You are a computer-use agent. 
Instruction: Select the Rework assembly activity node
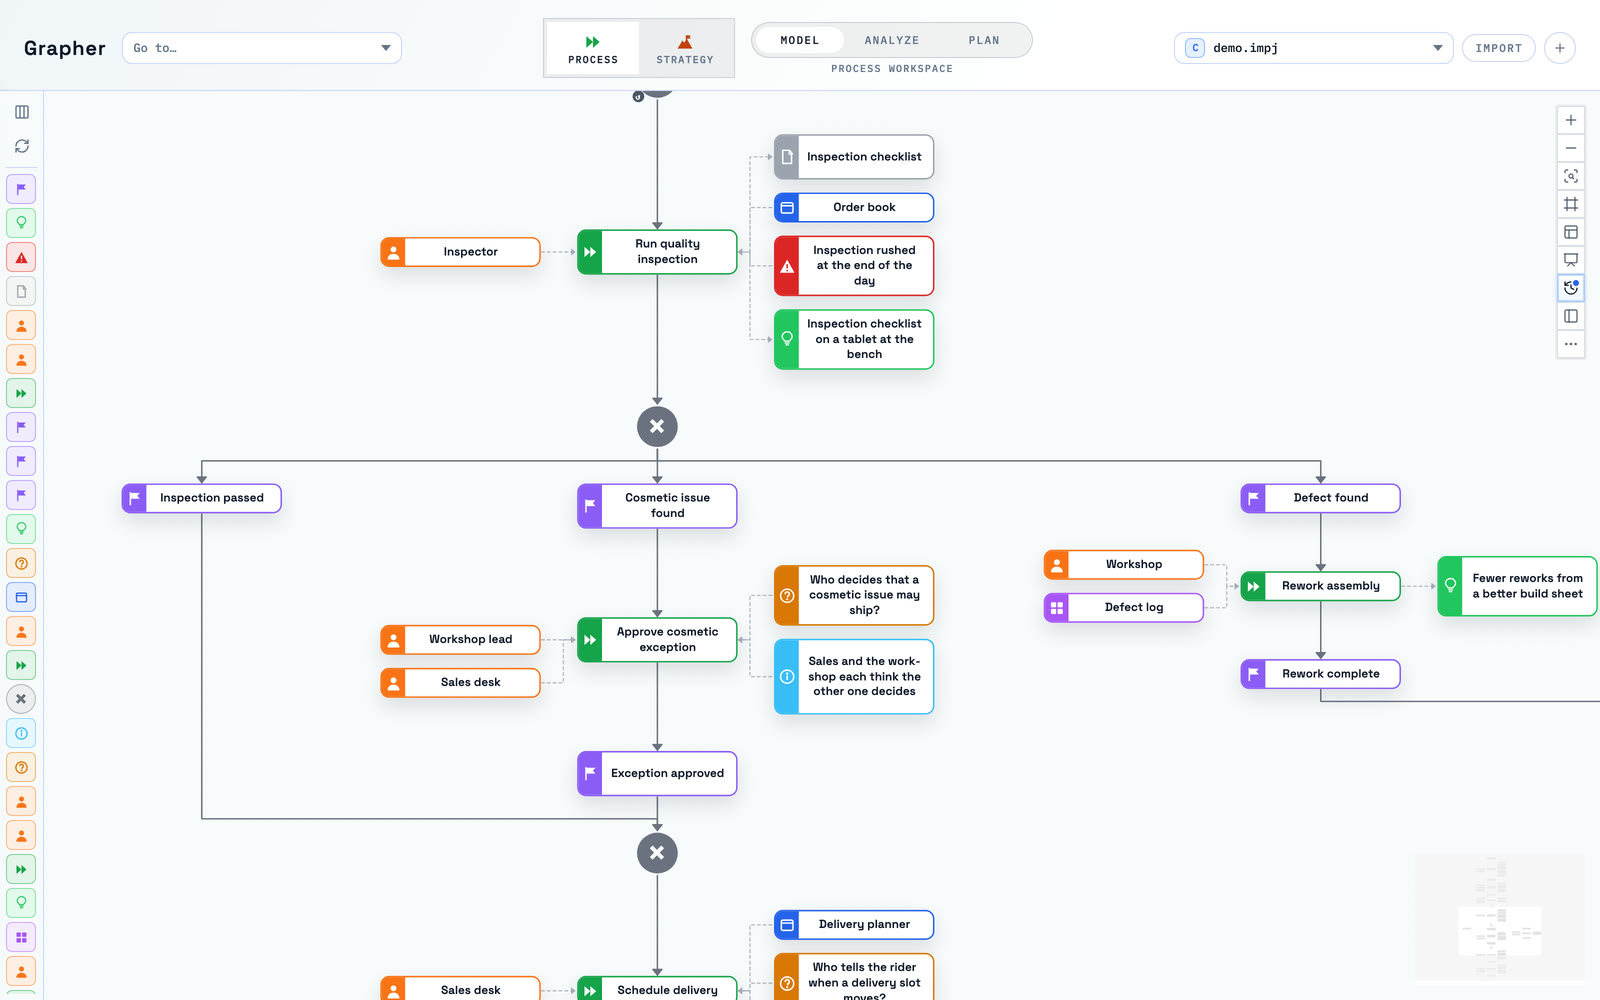(1320, 586)
